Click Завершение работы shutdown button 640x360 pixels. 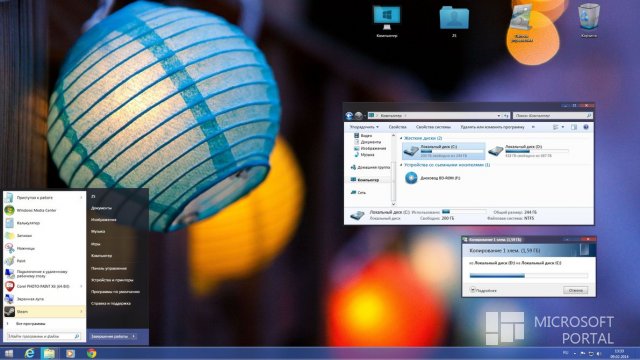tap(109, 336)
